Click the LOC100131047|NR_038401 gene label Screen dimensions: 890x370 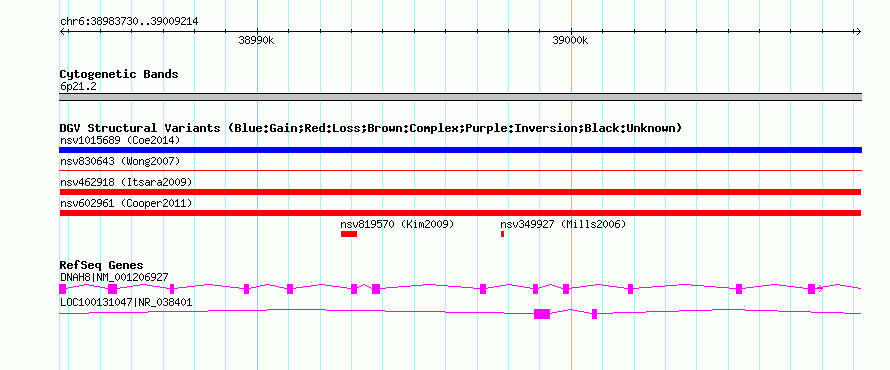pyautogui.click(x=126, y=302)
